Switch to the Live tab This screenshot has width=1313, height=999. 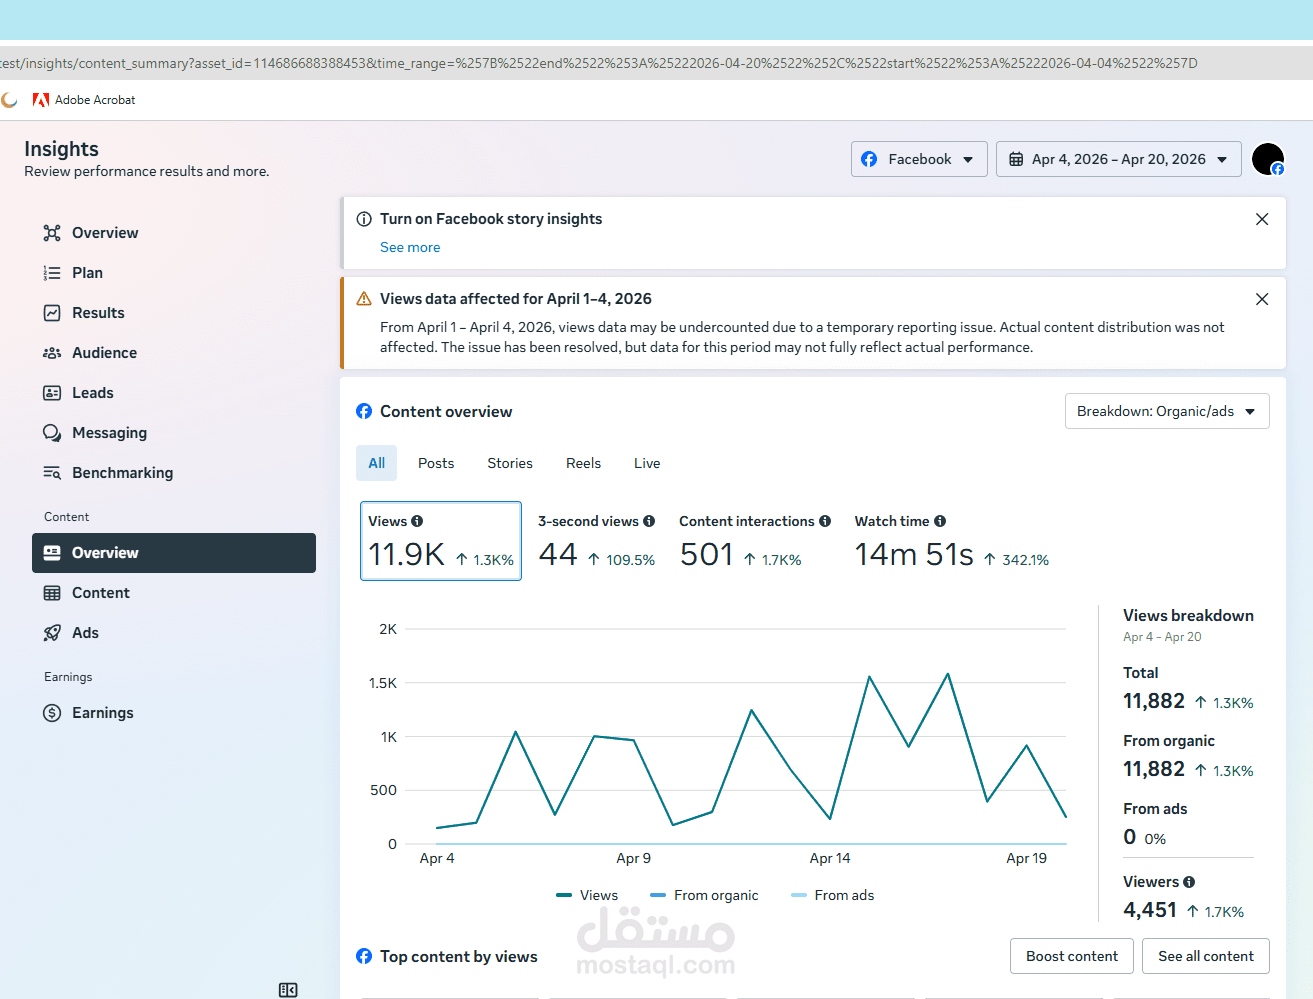[647, 463]
